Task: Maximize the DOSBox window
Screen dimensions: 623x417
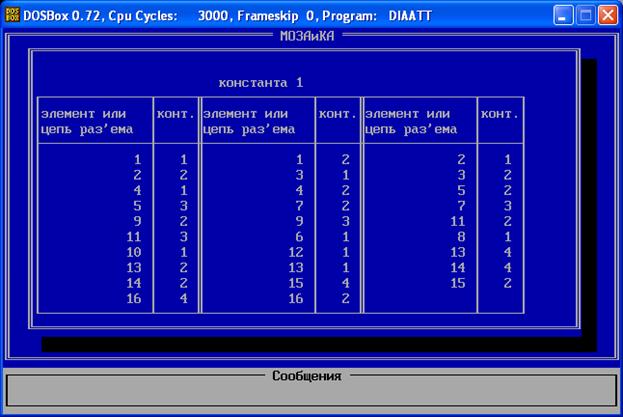Action: pos(586,14)
